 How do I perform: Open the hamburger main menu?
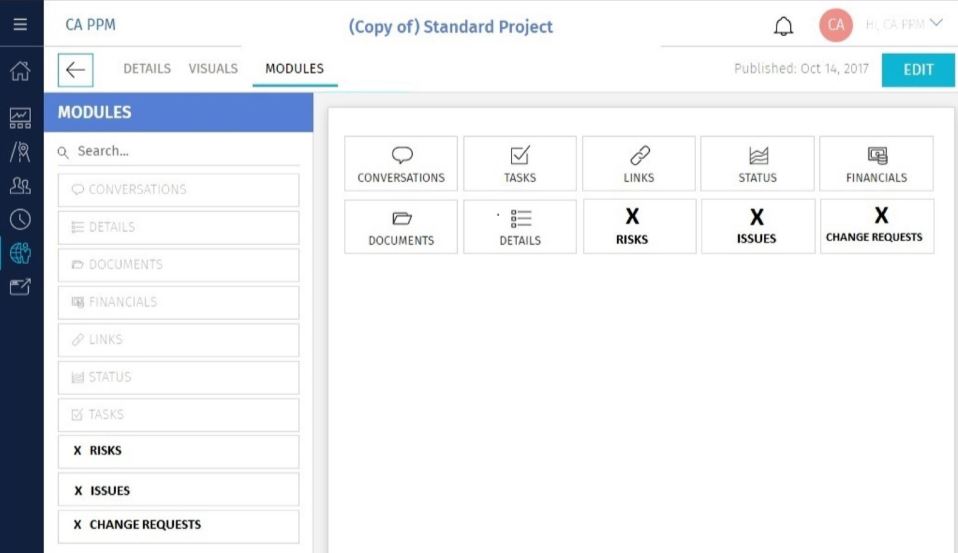[20, 24]
